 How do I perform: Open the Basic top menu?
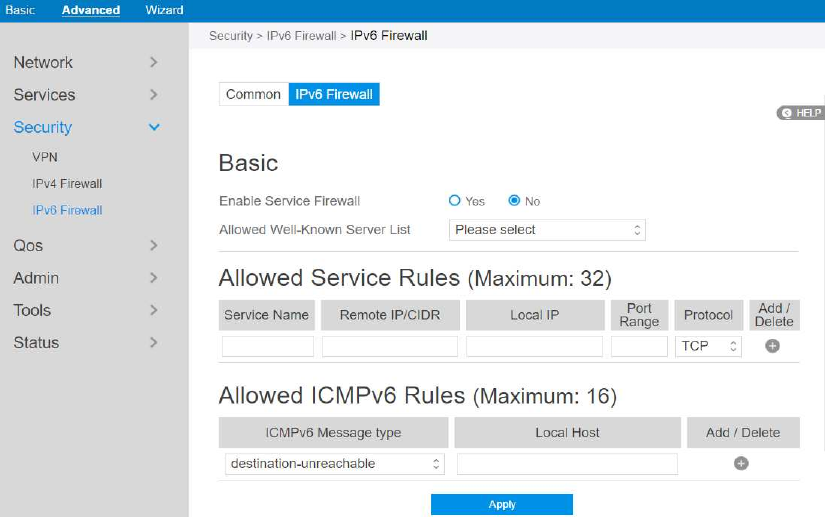coord(20,10)
